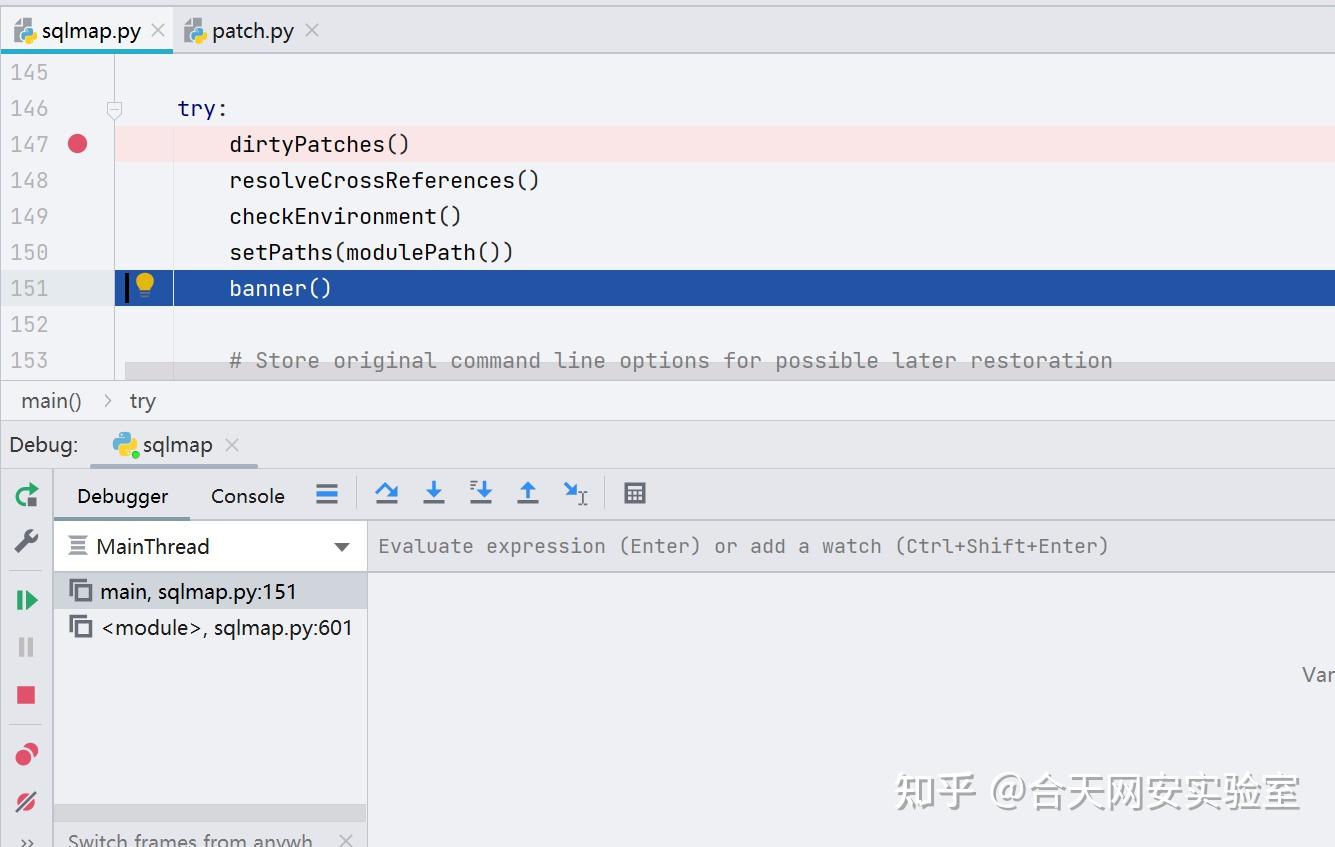
Task: Select the main() breadcrumb
Action: 51,400
